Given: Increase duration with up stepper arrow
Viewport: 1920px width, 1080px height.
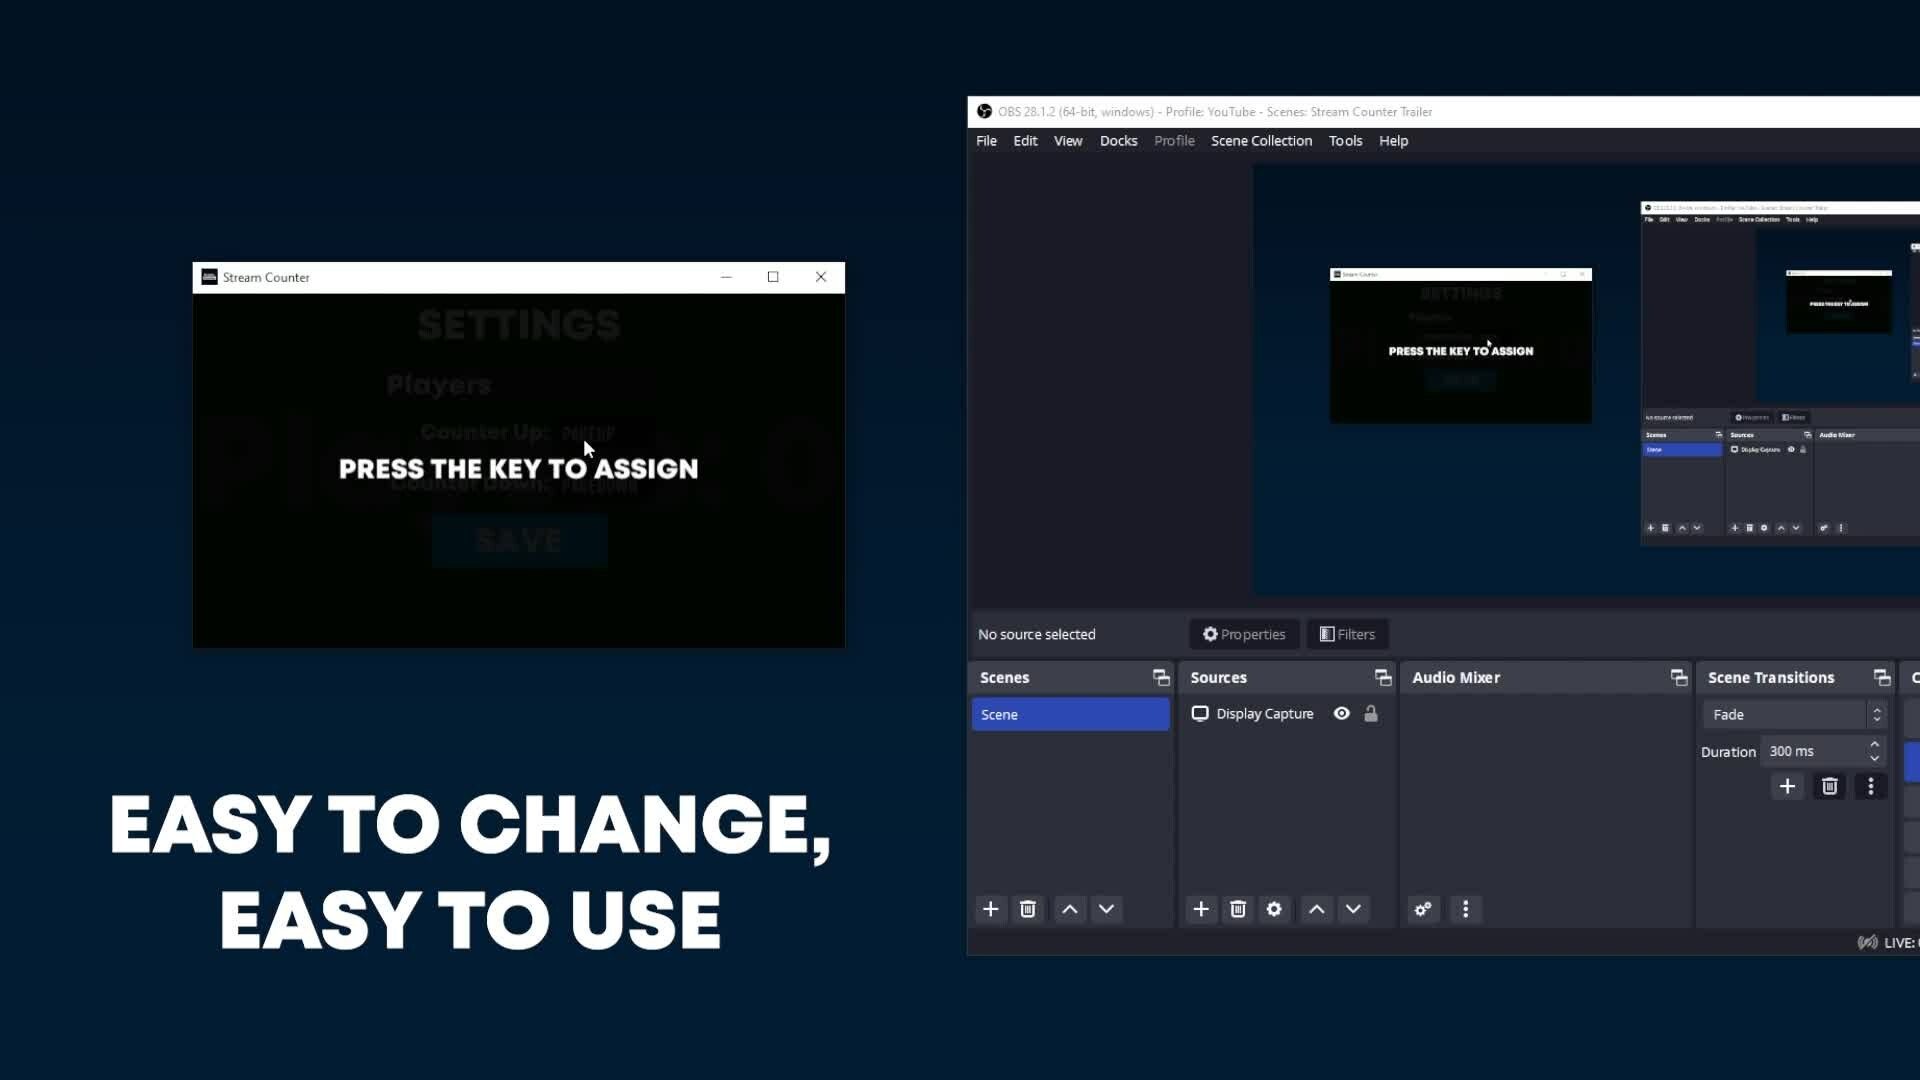Looking at the screenshot, I should click(x=1874, y=744).
